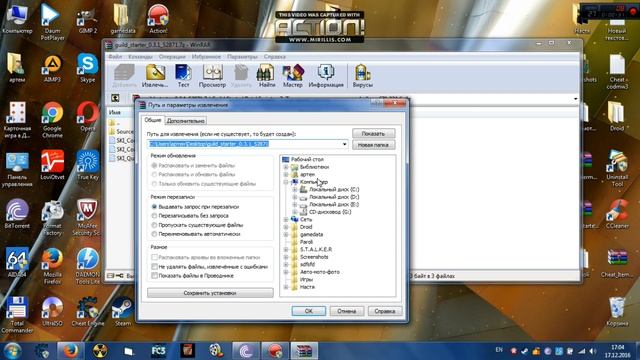Click the Вирусы scan icon in WinRAR

(x=362, y=76)
